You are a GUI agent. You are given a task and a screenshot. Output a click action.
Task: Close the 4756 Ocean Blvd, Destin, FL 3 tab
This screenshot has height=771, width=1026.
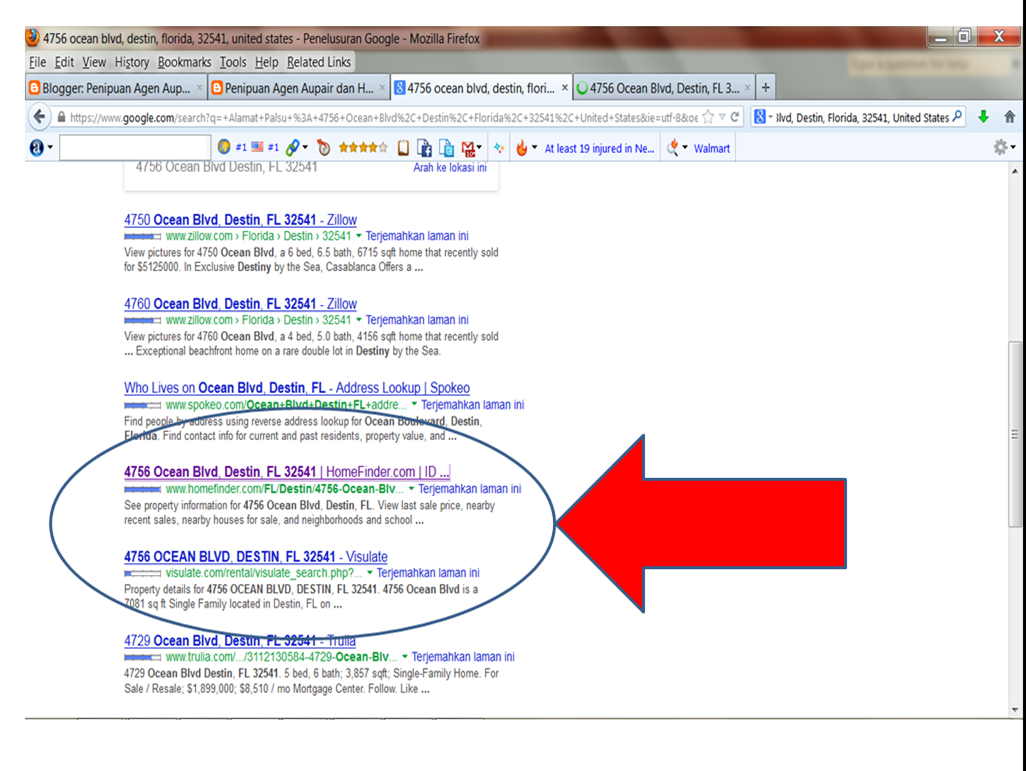pyautogui.click(x=747, y=88)
